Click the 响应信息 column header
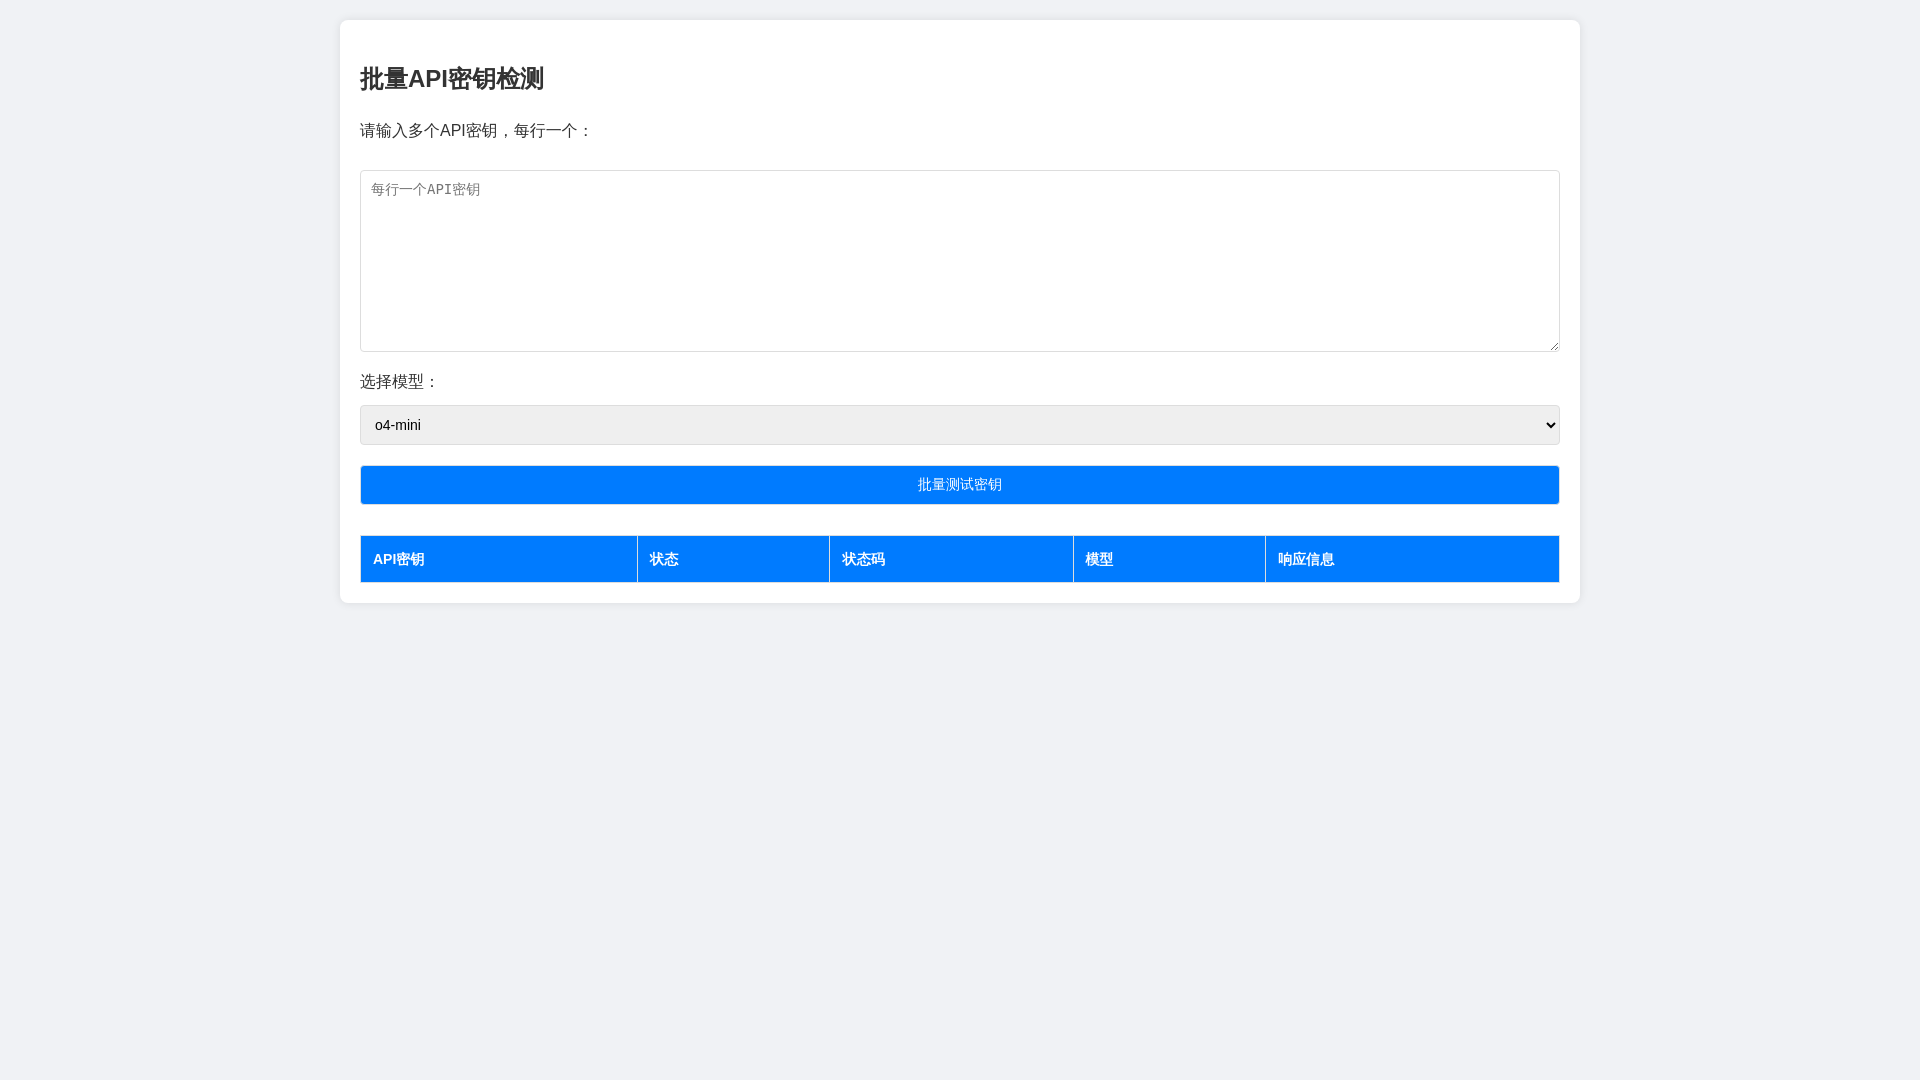Screen dimensions: 1920x1080 pyautogui.click(x=1412, y=559)
